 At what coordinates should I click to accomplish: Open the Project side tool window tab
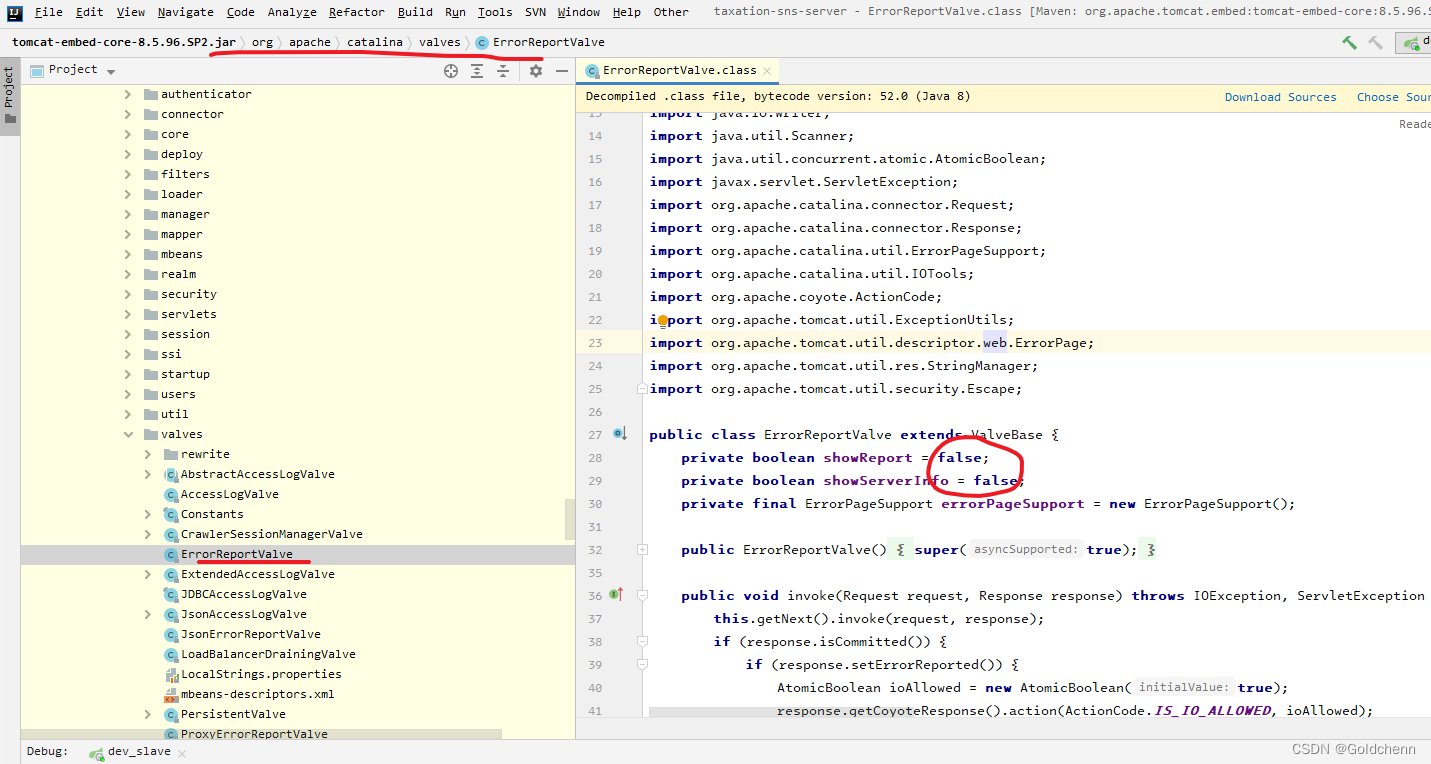[x=10, y=96]
